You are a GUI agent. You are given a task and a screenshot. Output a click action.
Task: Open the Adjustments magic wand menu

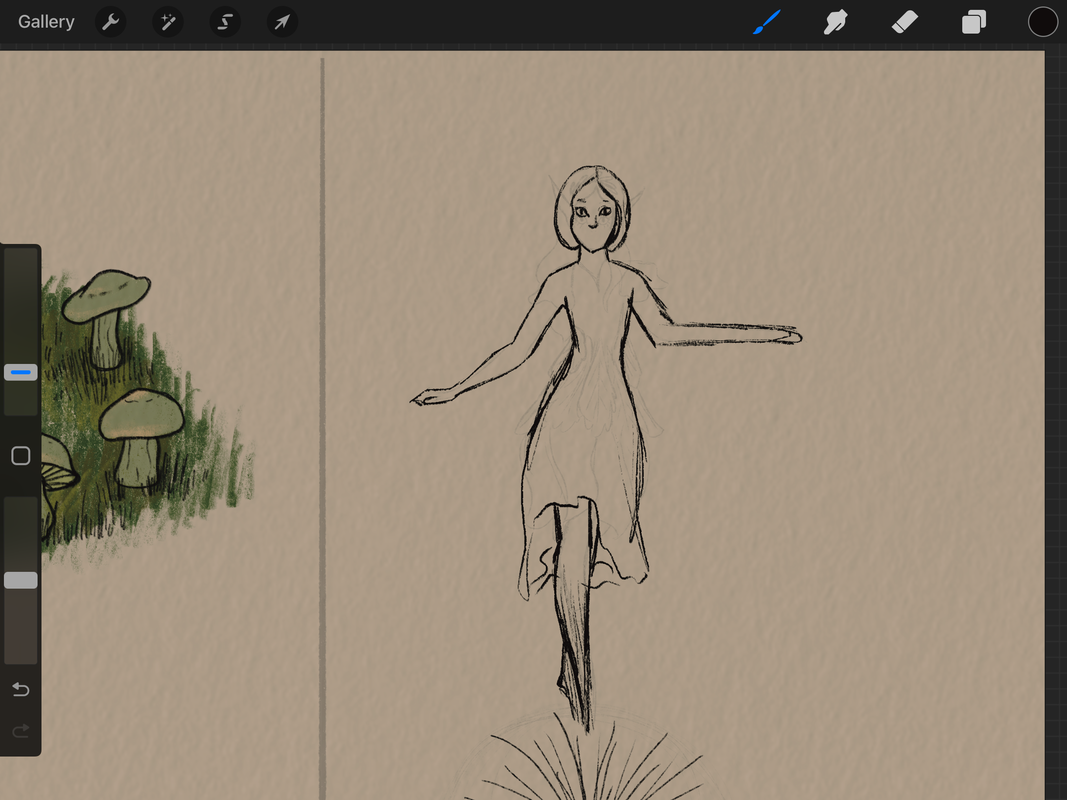coord(167,22)
